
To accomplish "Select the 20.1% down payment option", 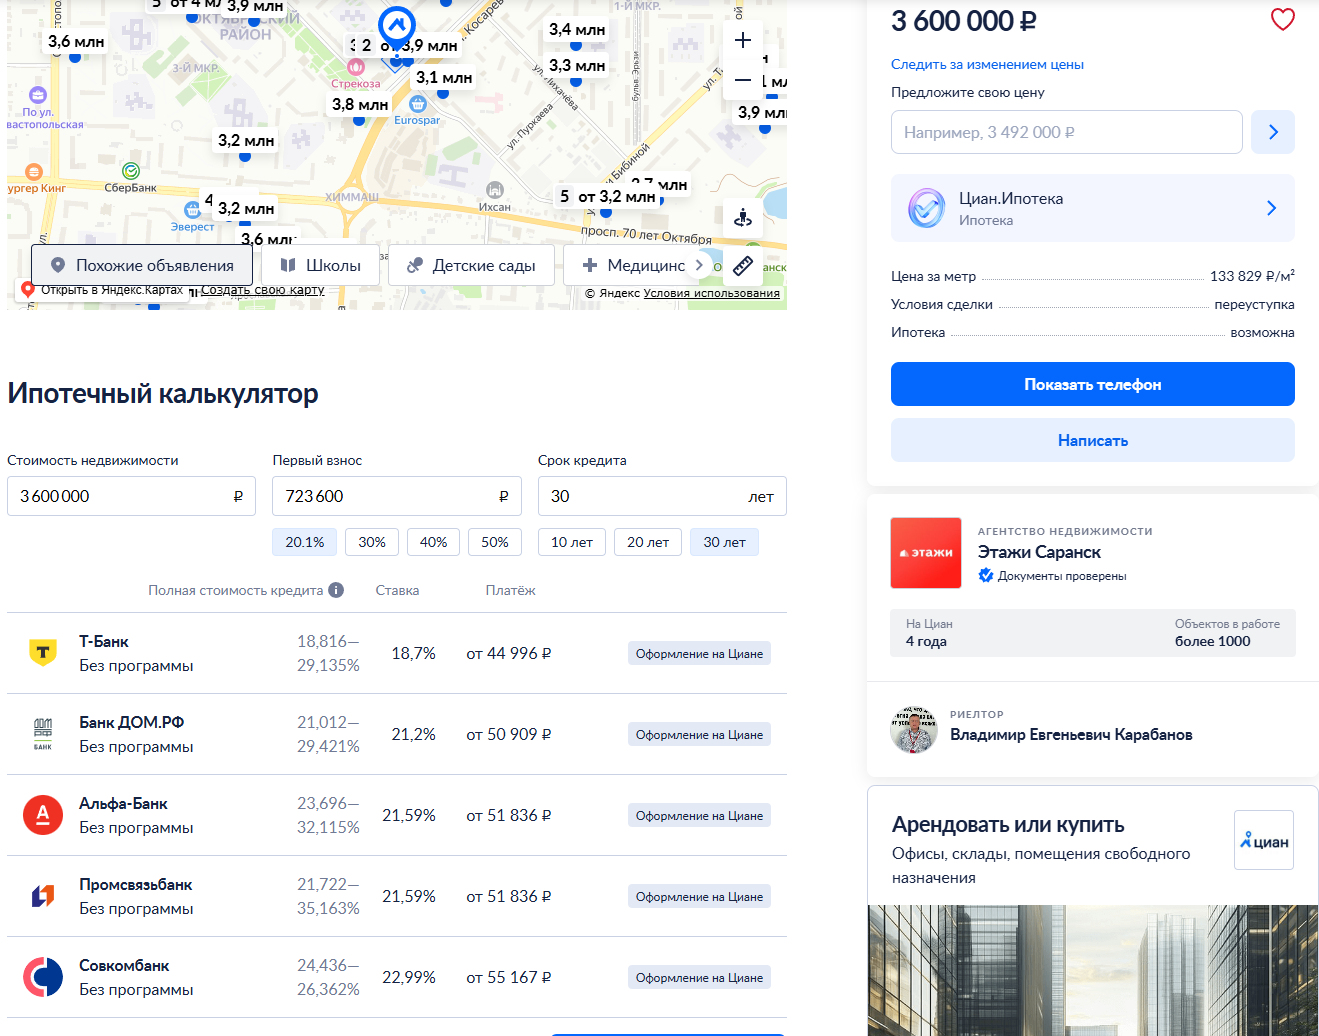I will [x=305, y=542].
